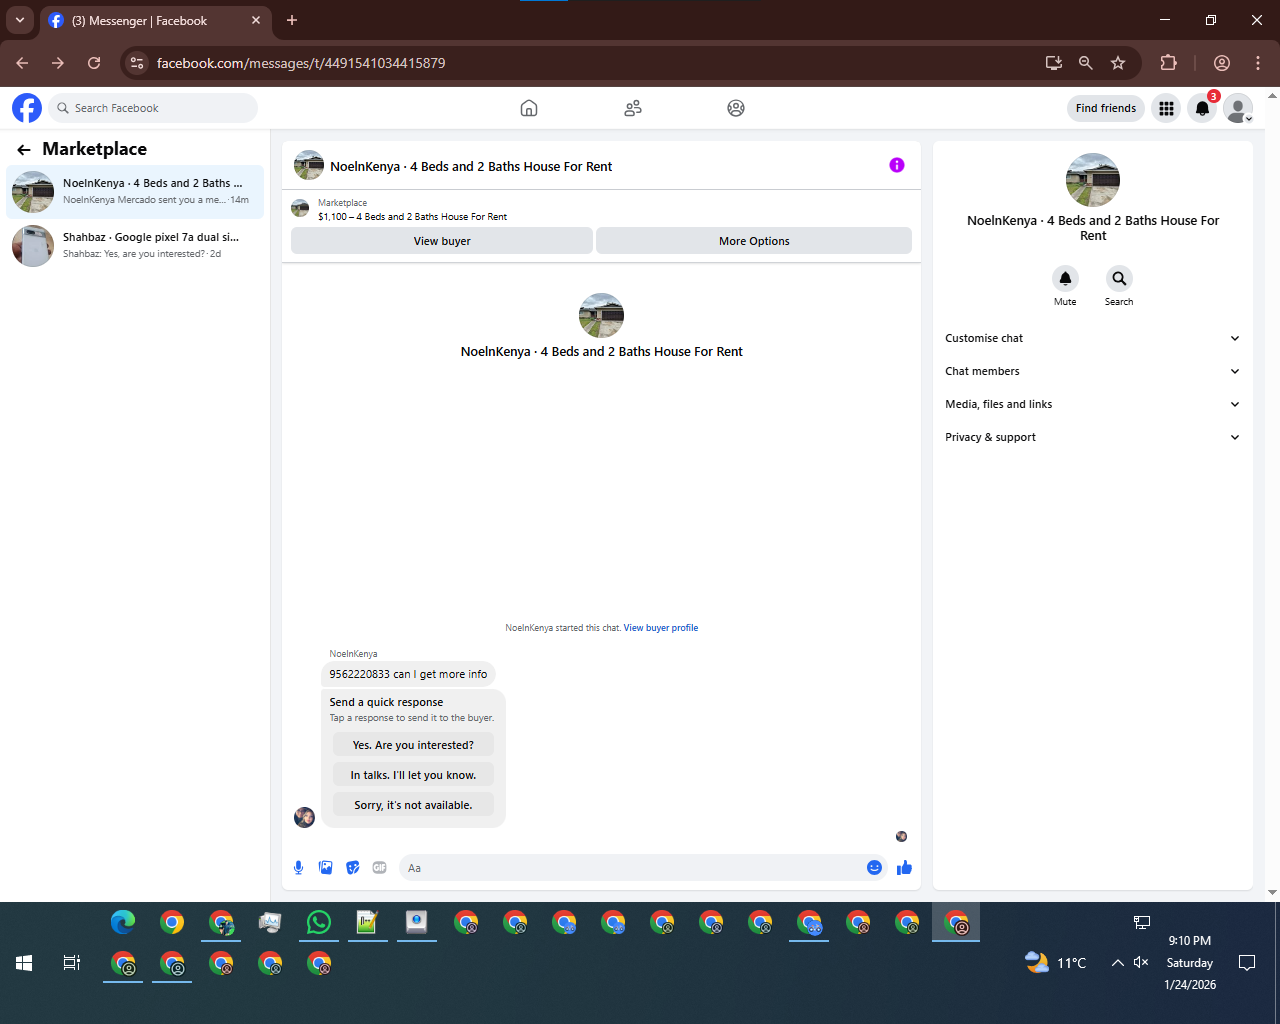This screenshot has height=1024, width=1280.
Task: Click the More Options button
Action: click(754, 241)
